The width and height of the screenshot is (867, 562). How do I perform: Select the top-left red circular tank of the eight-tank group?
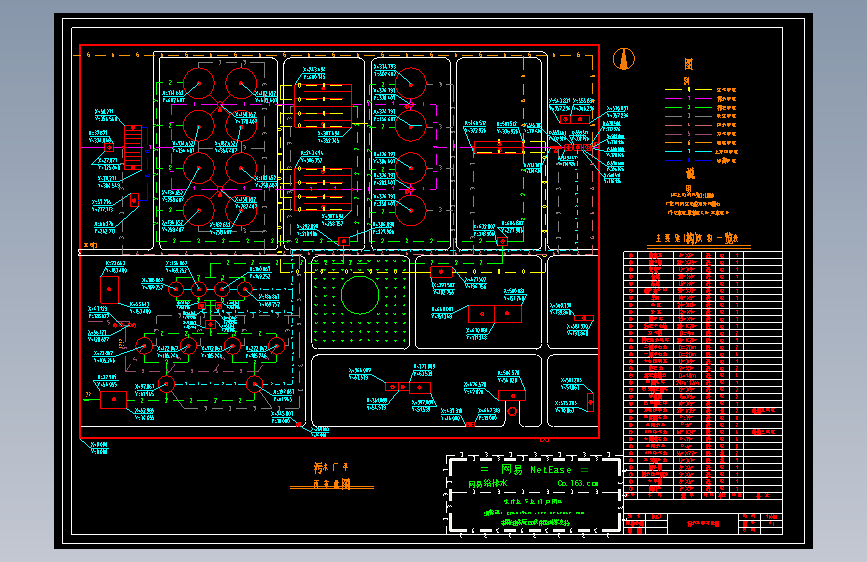coord(199,84)
